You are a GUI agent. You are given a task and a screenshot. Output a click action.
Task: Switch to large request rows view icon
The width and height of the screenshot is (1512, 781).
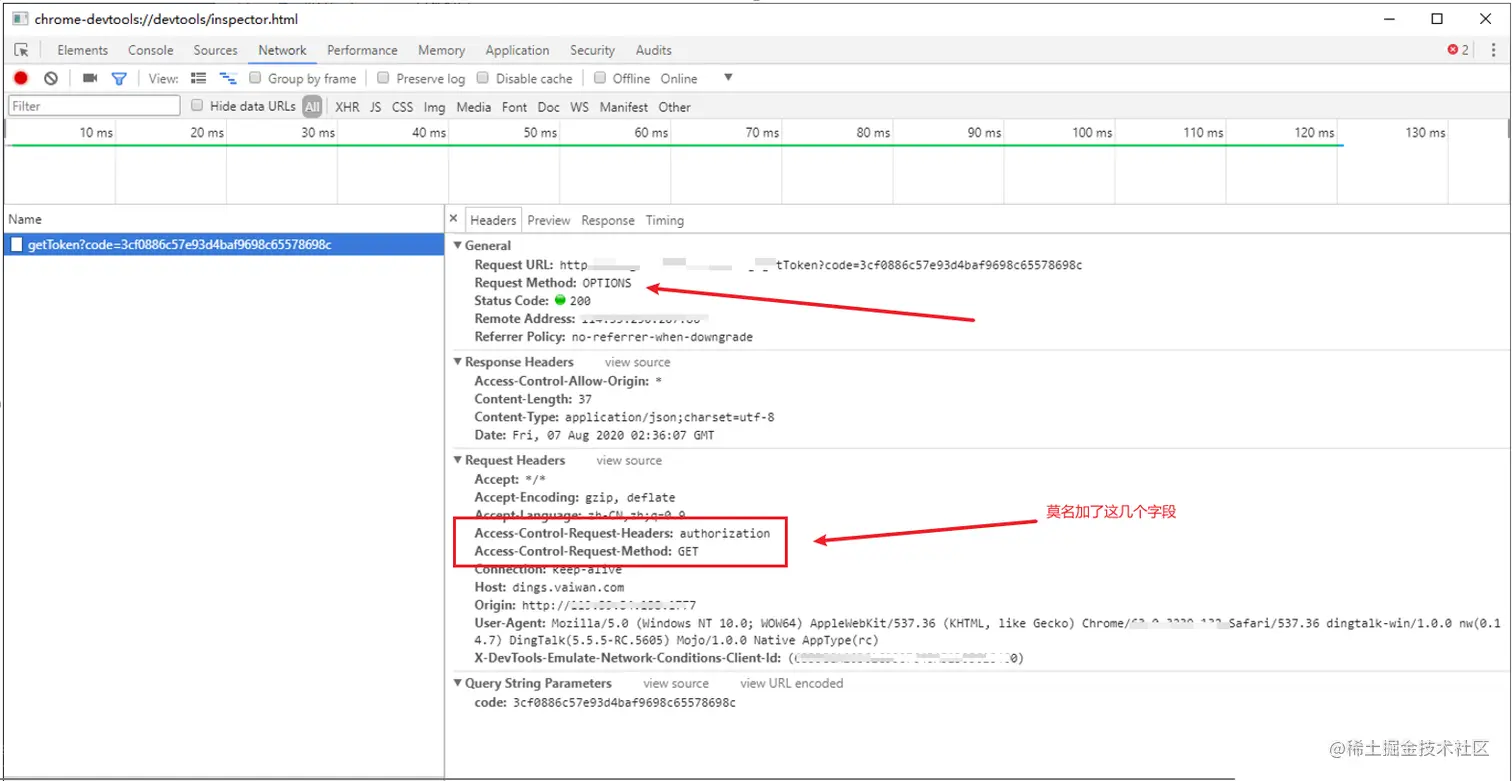click(x=198, y=78)
